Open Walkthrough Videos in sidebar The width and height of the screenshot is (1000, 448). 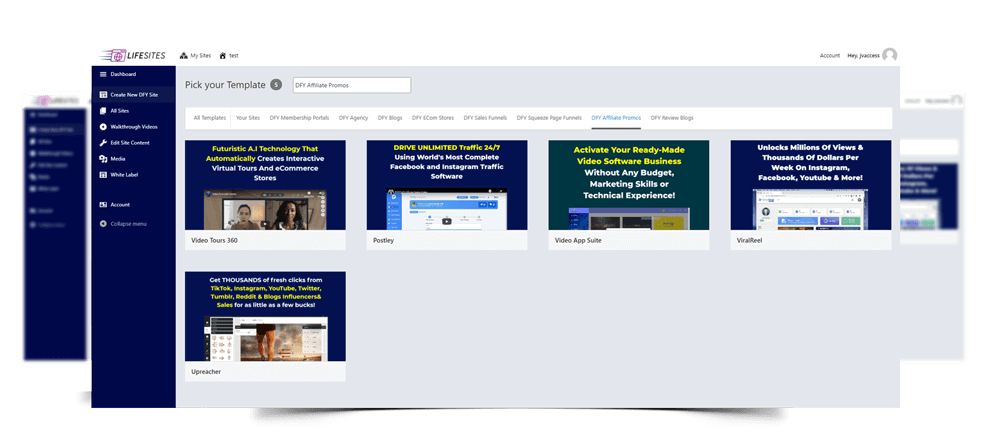point(133,126)
